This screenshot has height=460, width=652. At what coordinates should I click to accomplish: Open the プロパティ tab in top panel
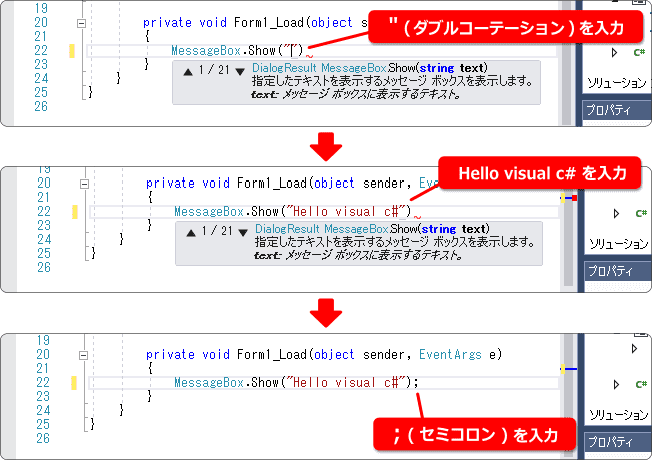coord(610,108)
